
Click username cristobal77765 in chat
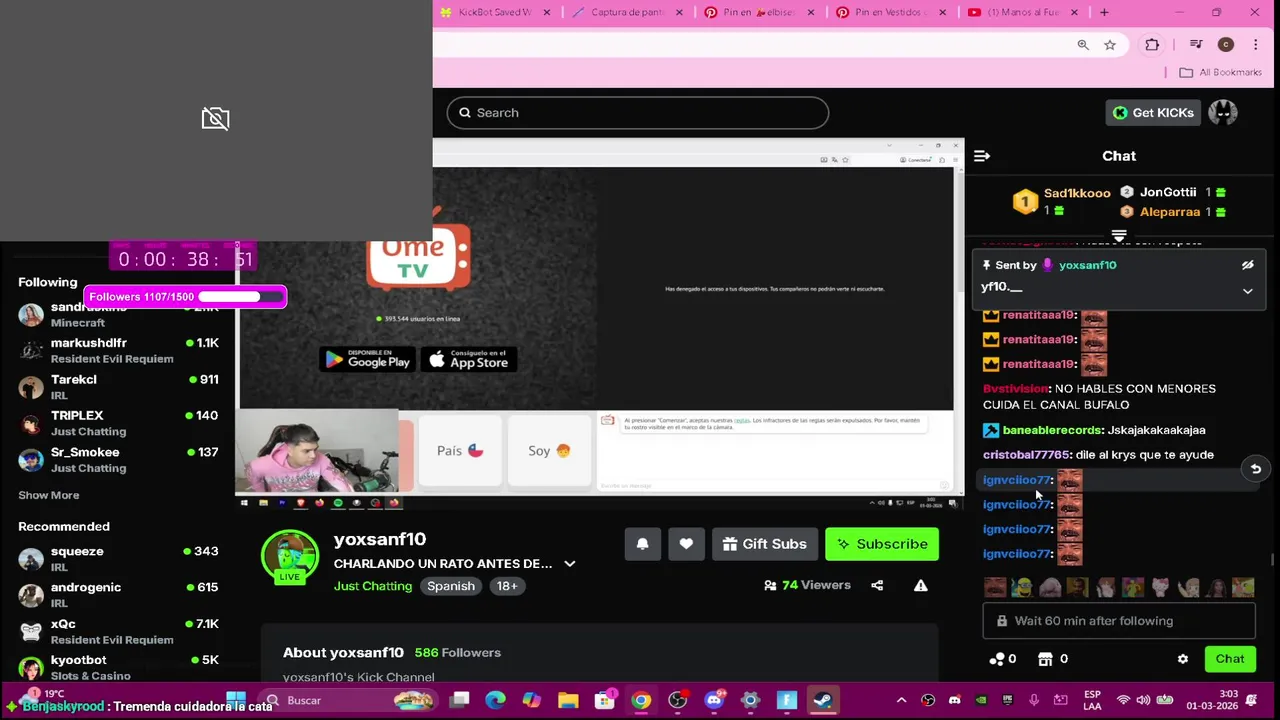tap(1027, 455)
